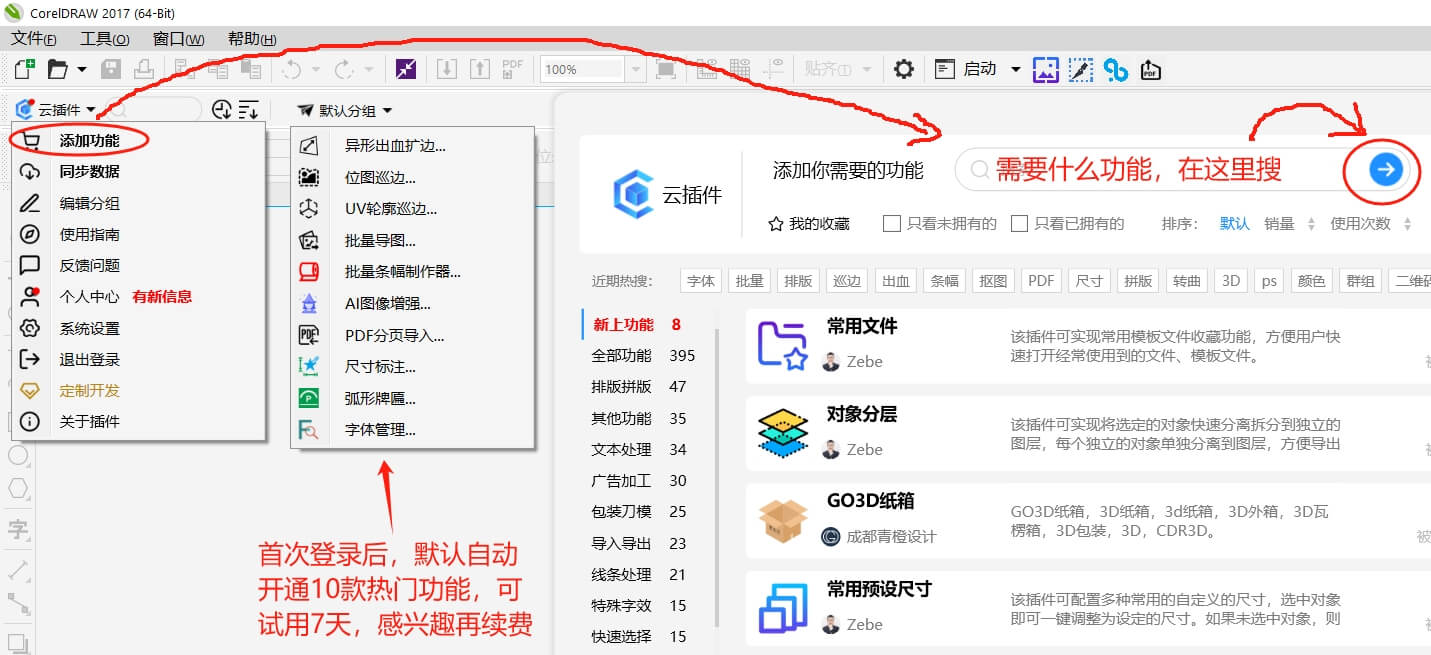Image resolution: width=1431 pixels, height=655 pixels.
Task: Click the 常用预设尺寸 squares icon
Action: tap(783, 607)
